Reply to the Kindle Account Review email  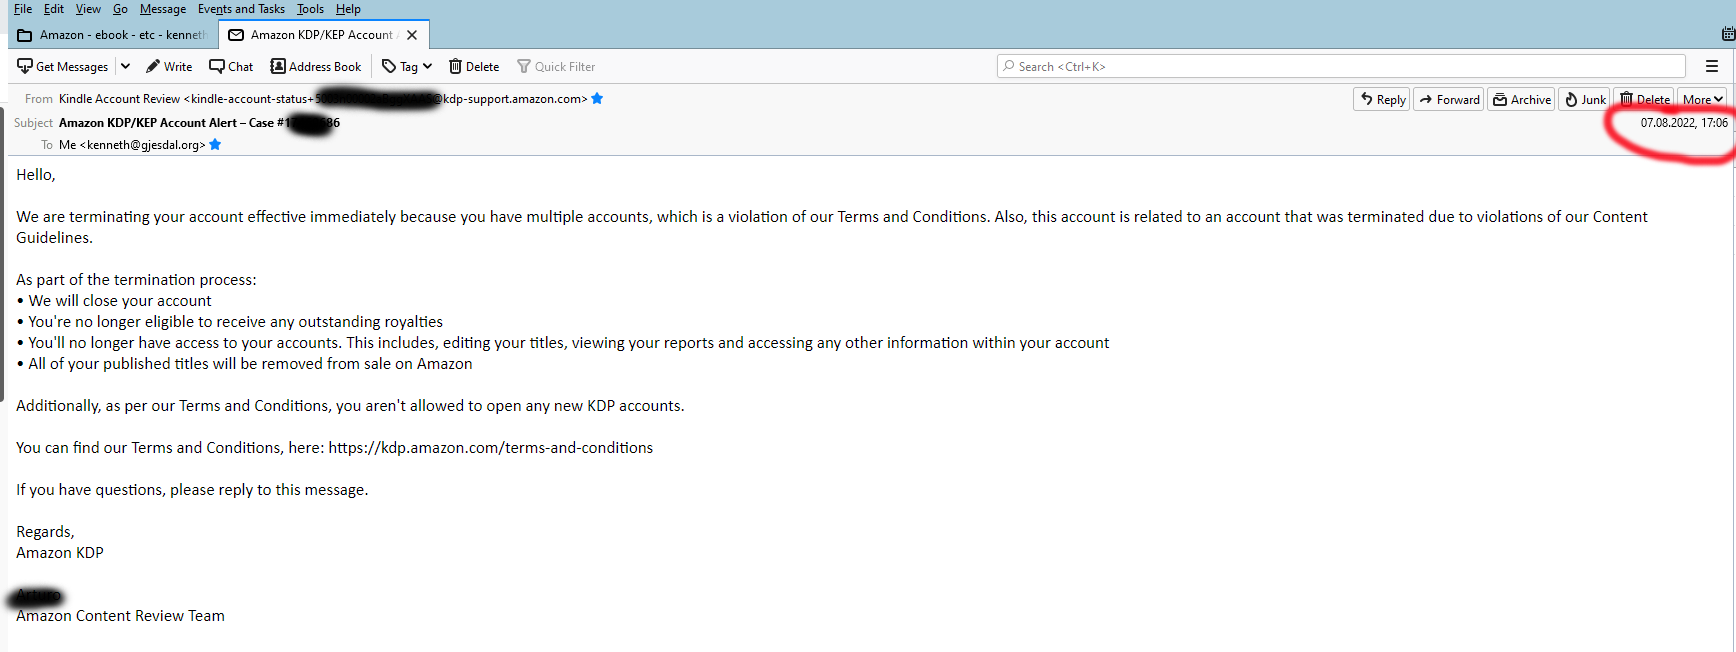coord(1382,99)
